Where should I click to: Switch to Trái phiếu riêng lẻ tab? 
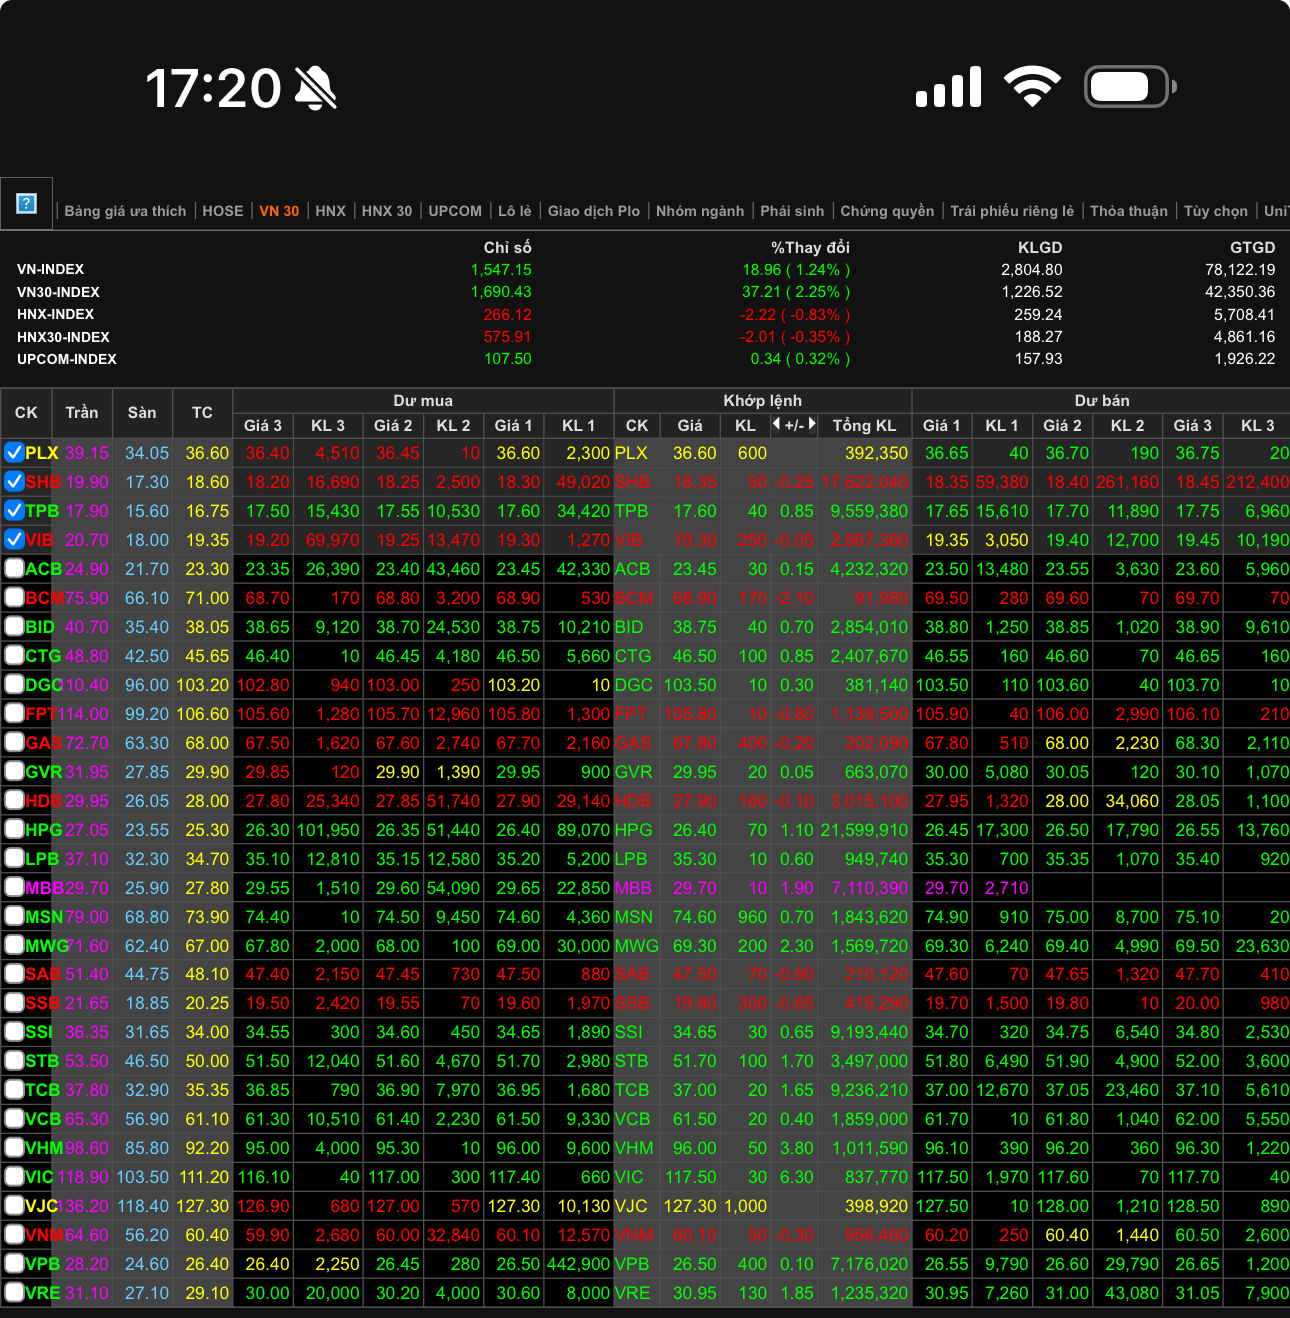[x=1012, y=211]
